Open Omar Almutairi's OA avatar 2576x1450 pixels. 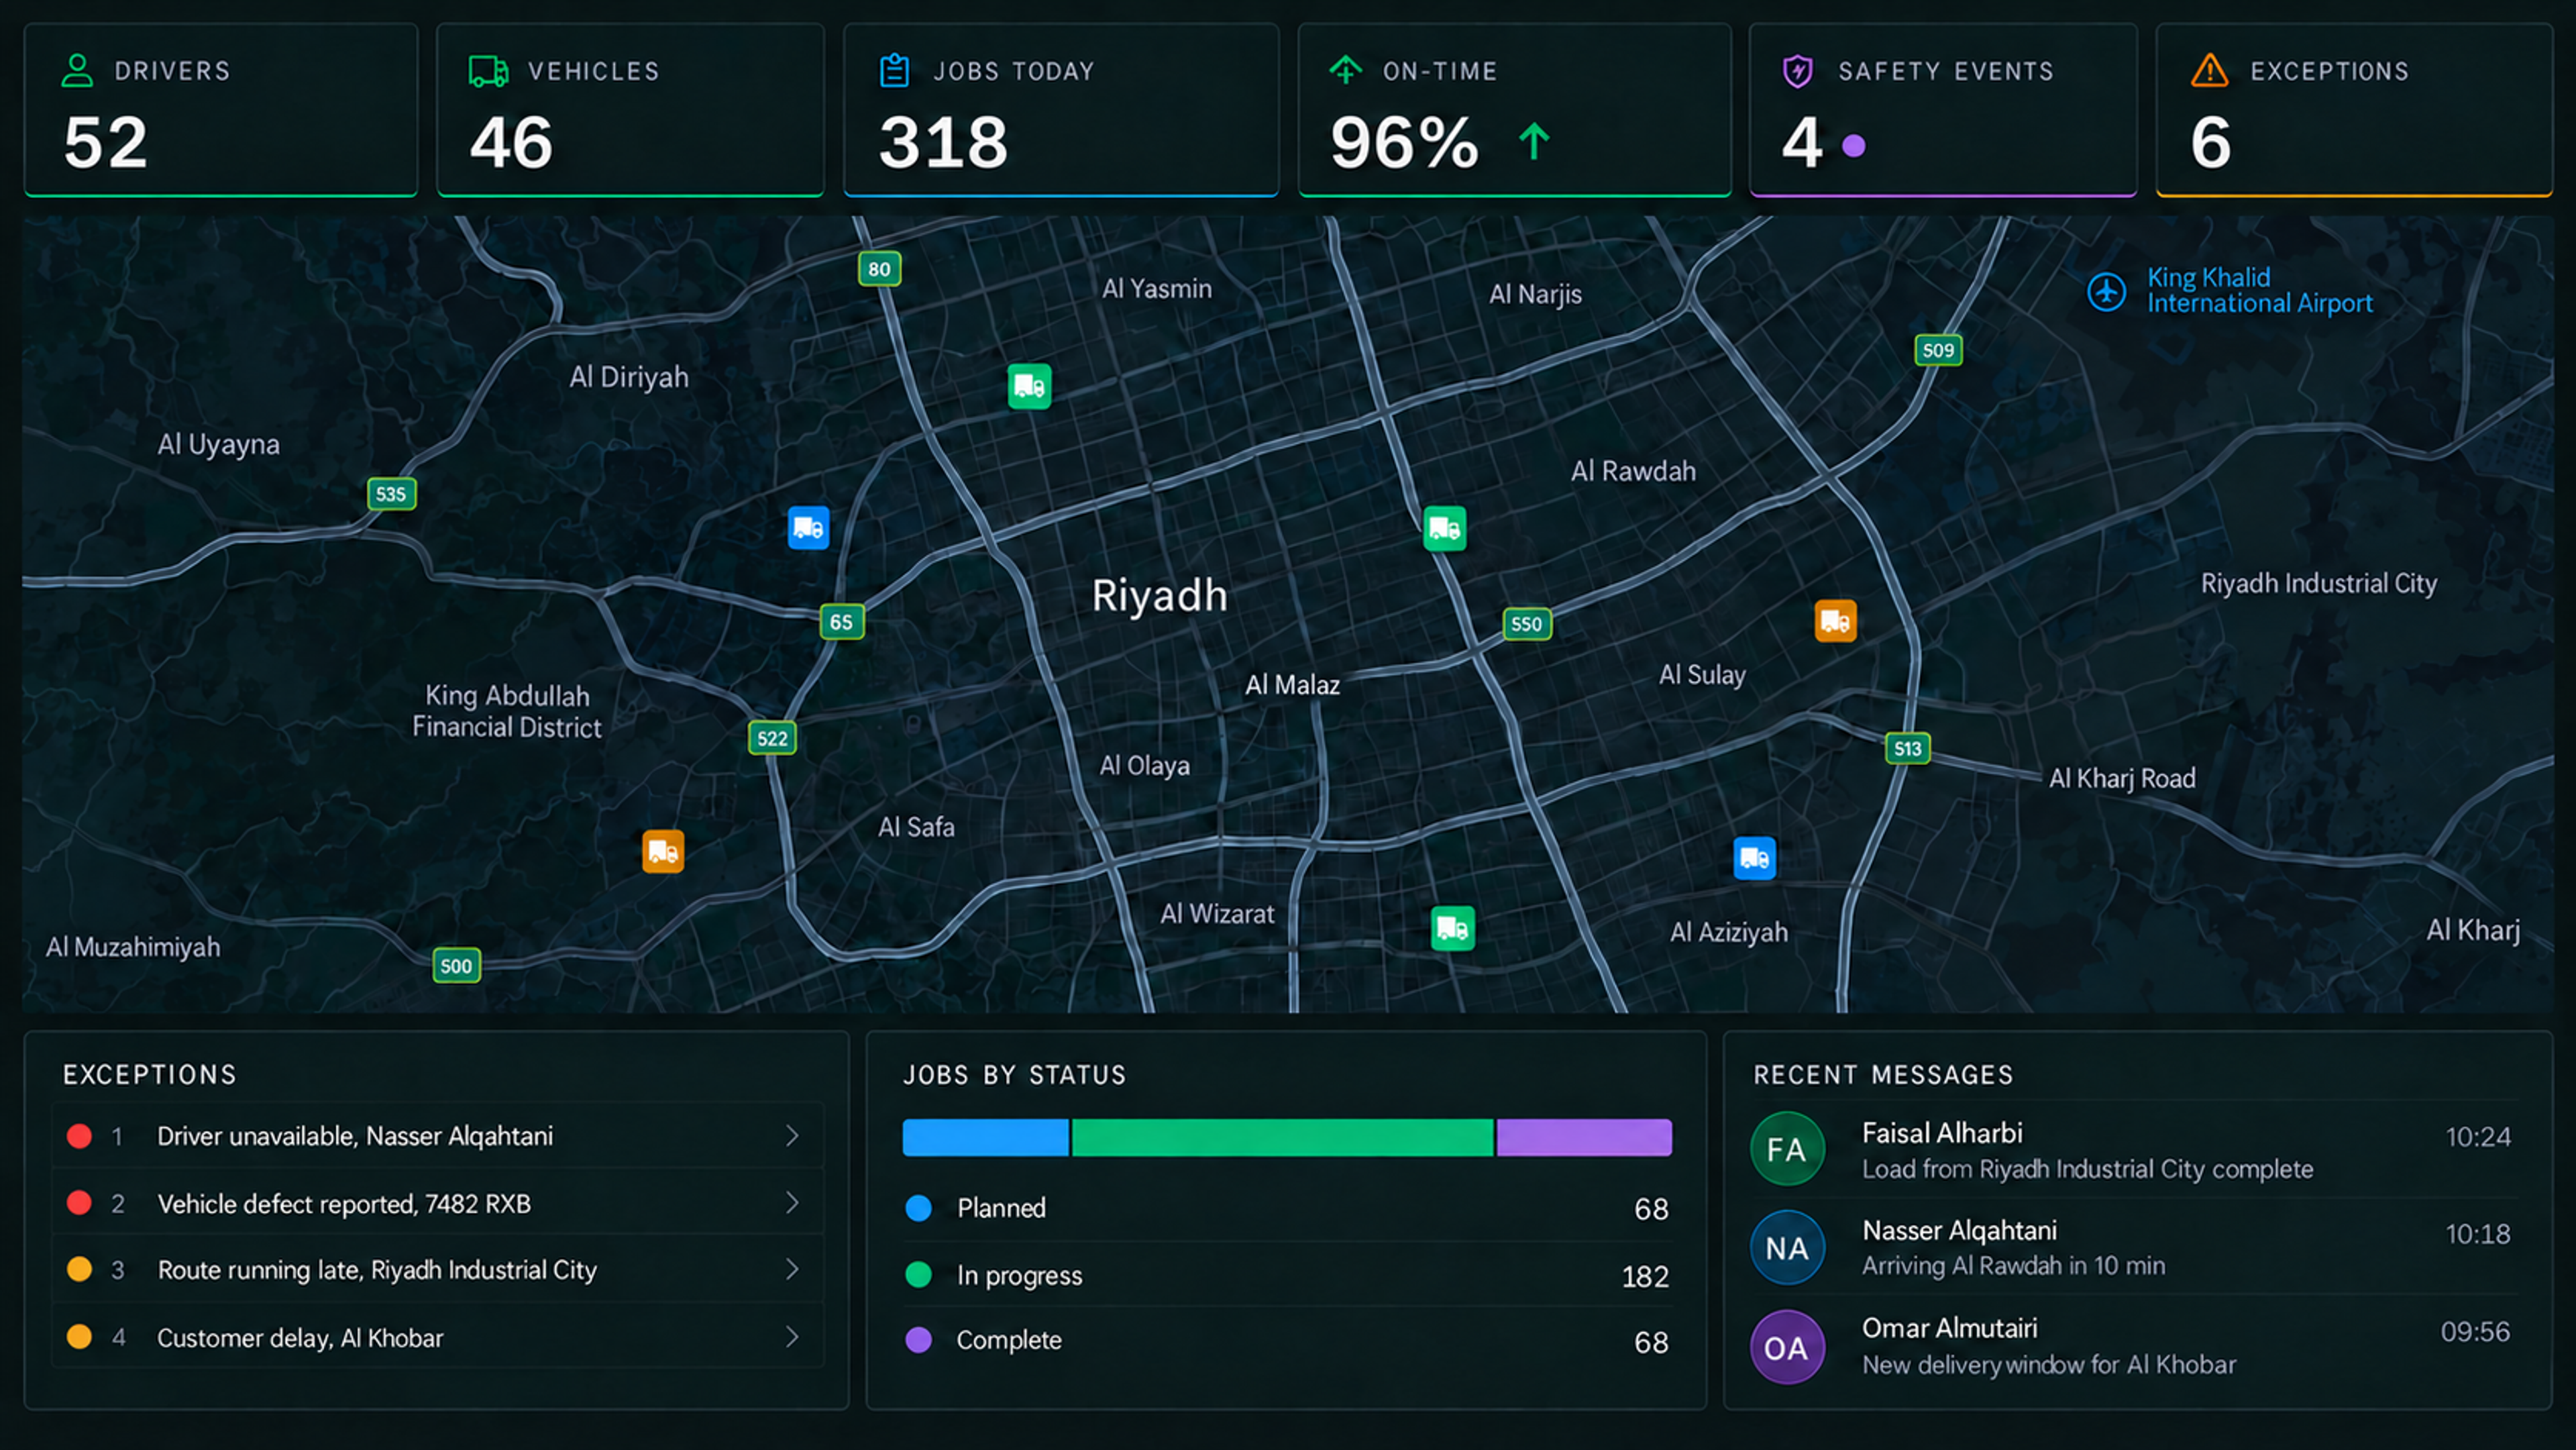(x=1787, y=1347)
